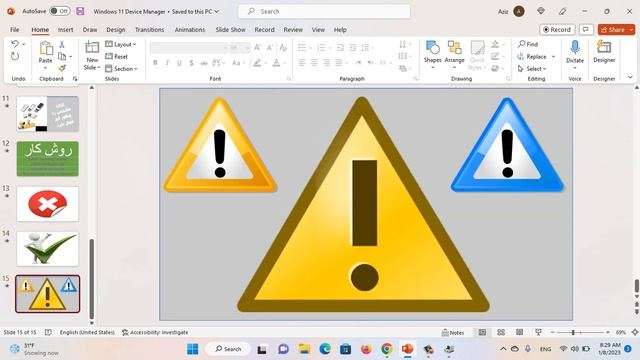Screen dimensions: 640x360
Task: Select slide 14 checkmark thumbnail
Action: pyautogui.click(x=48, y=249)
